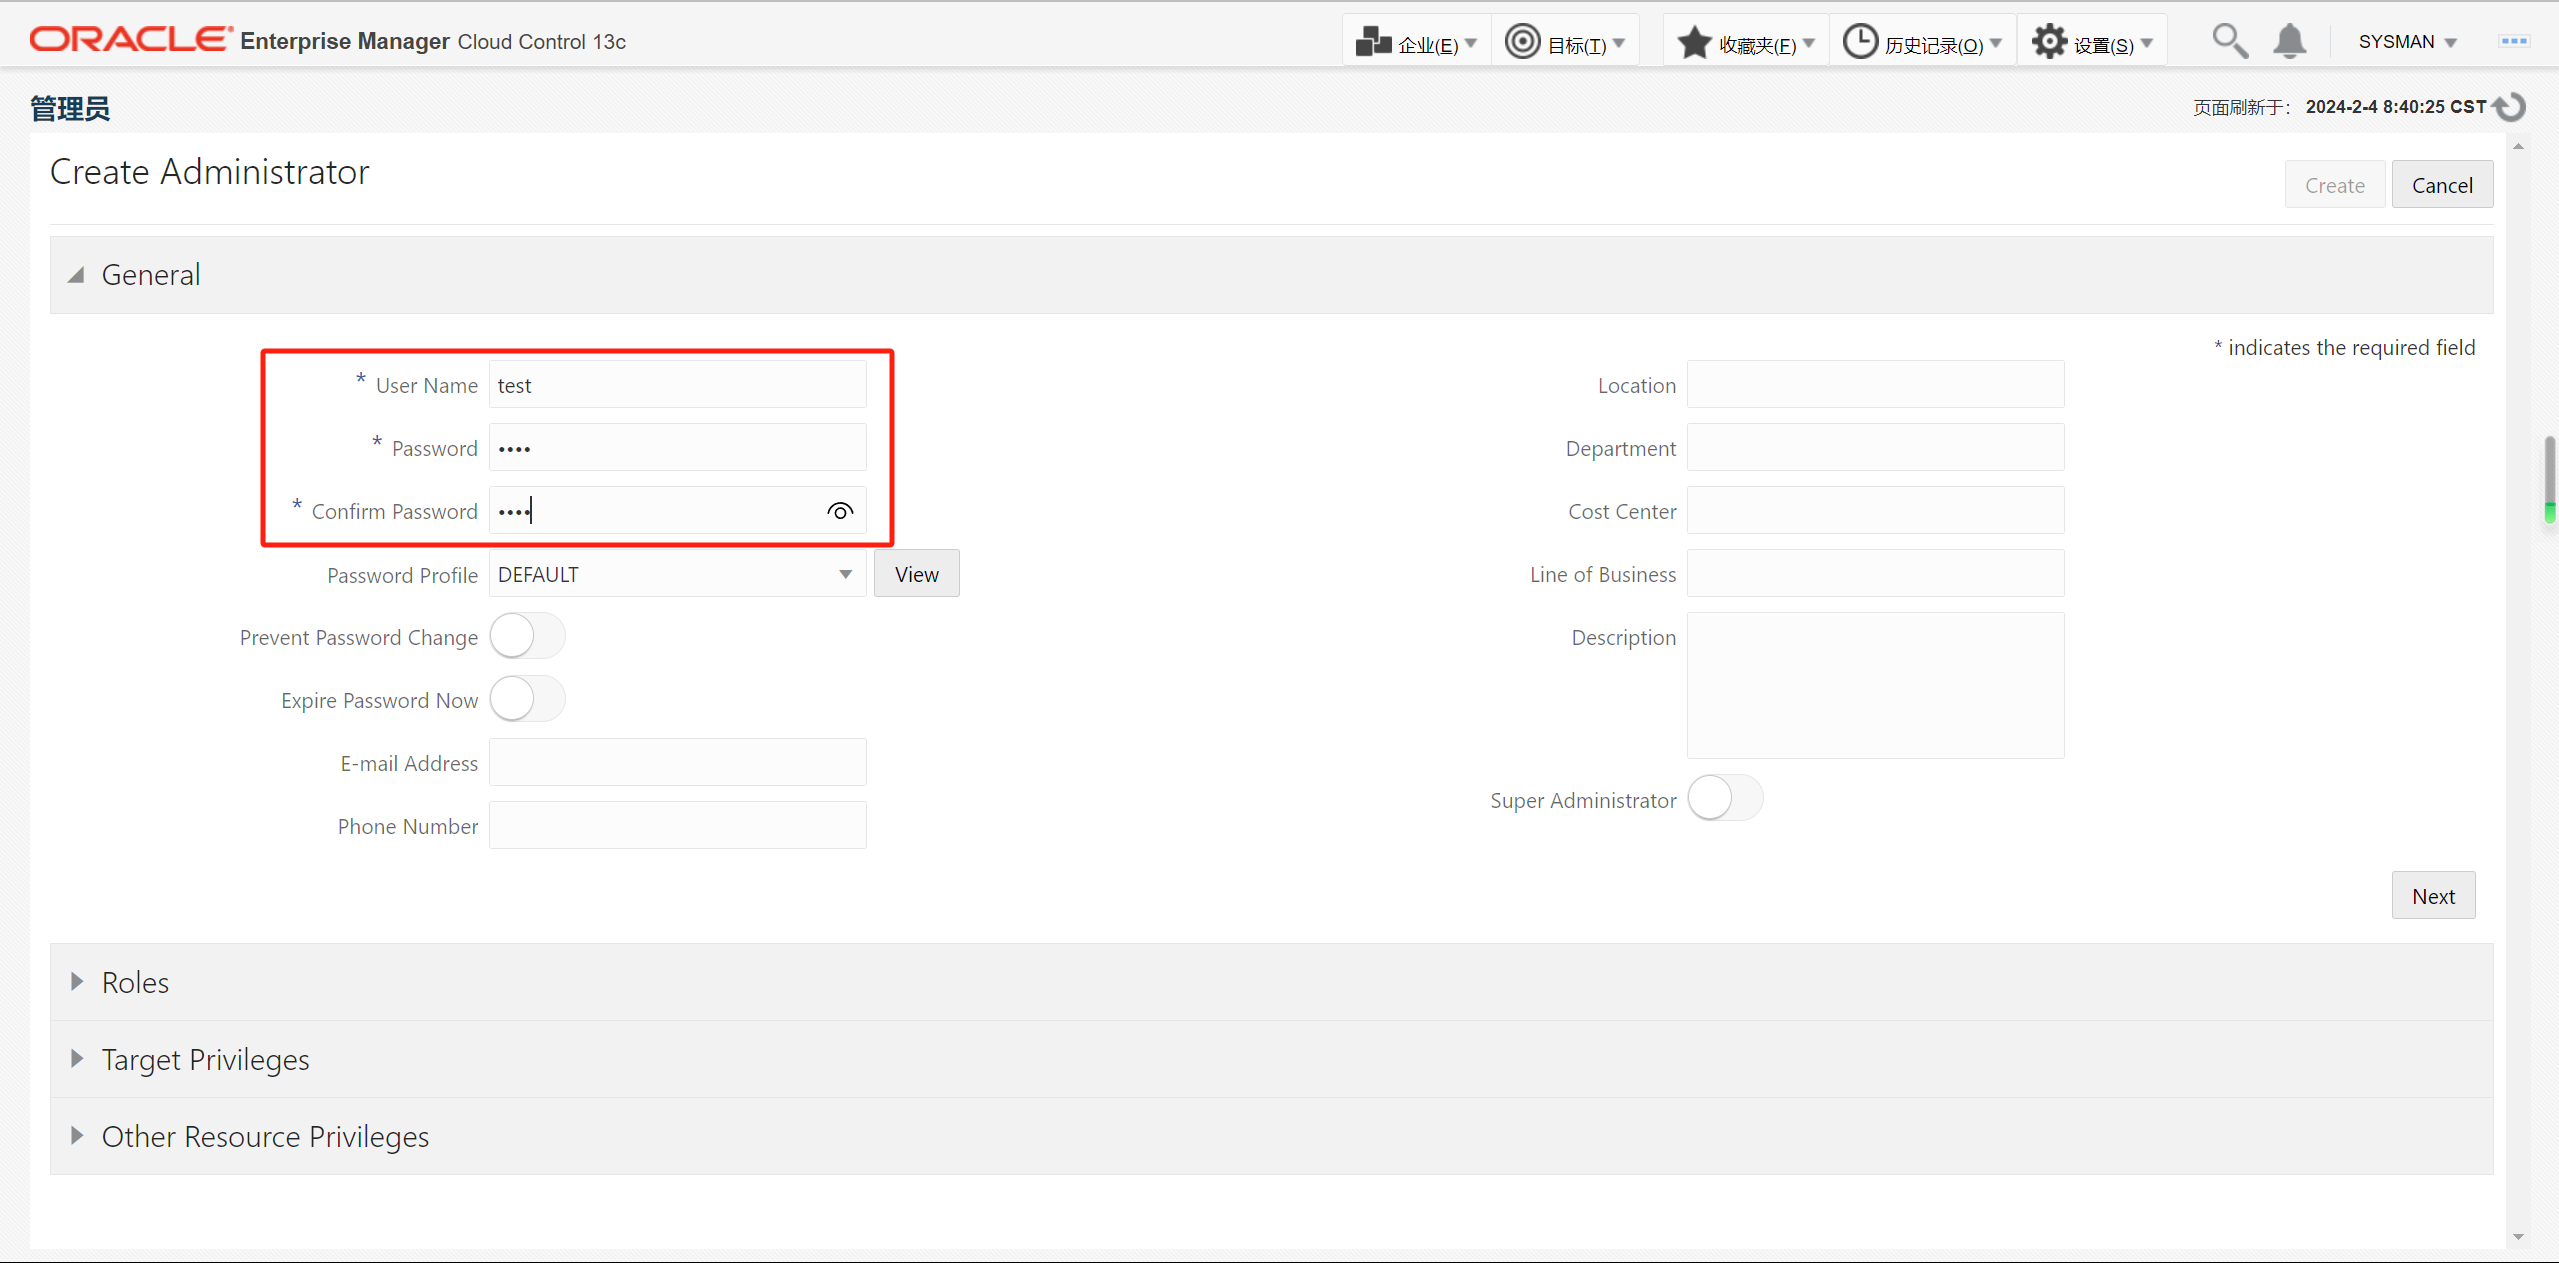Click the Next button

tap(2432, 896)
